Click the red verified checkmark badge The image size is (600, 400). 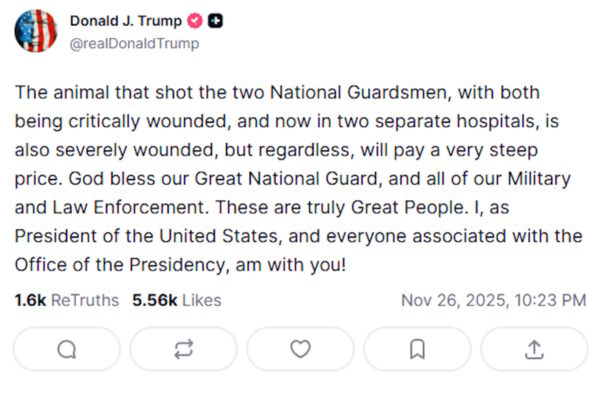point(197,21)
